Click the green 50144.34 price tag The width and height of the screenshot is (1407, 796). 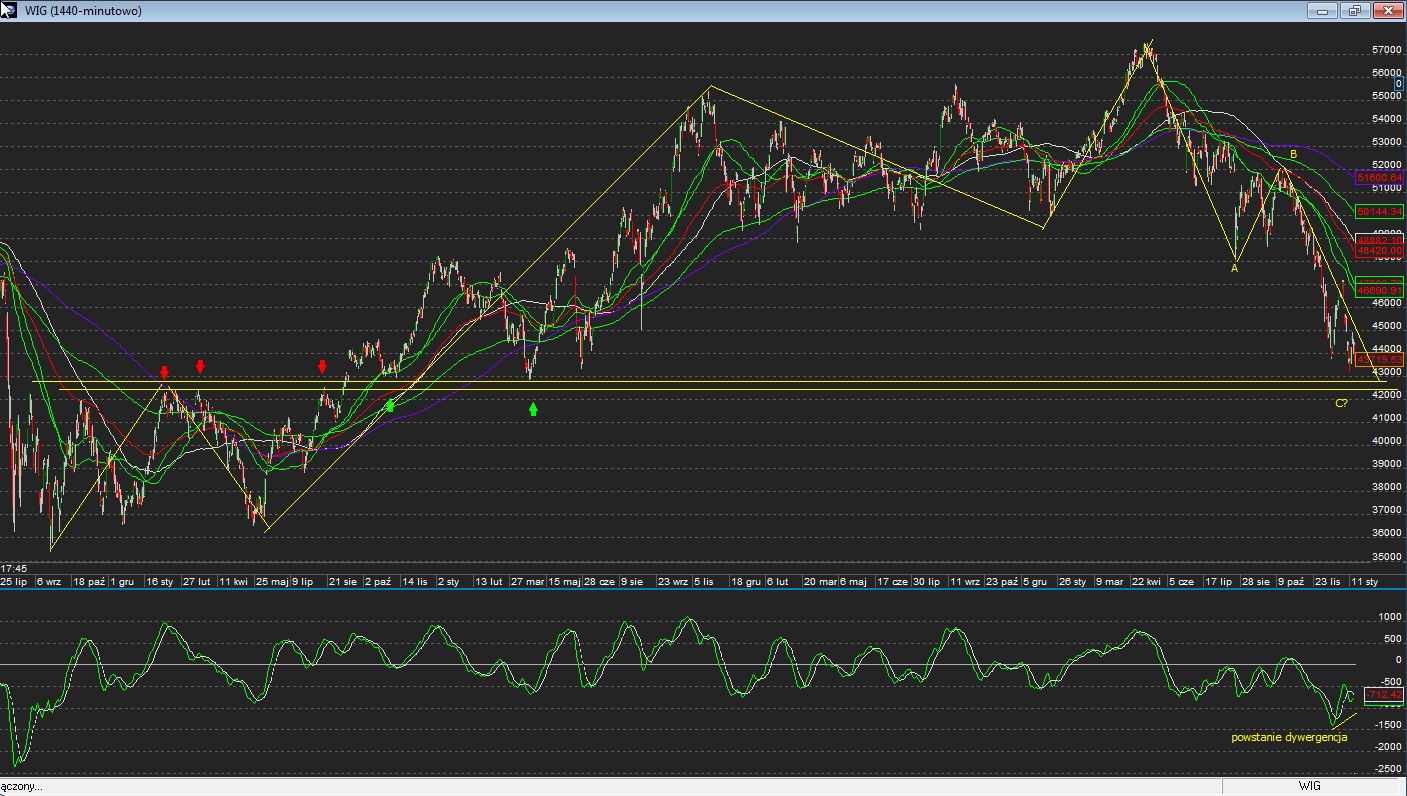pos(1380,211)
